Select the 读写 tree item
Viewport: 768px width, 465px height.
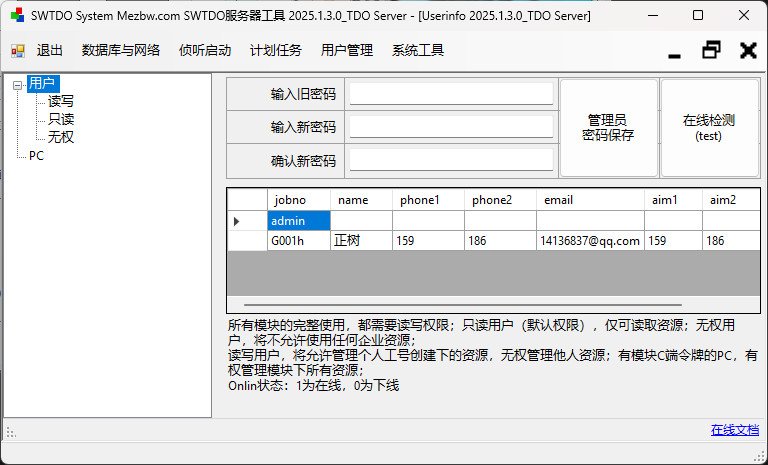61,101
